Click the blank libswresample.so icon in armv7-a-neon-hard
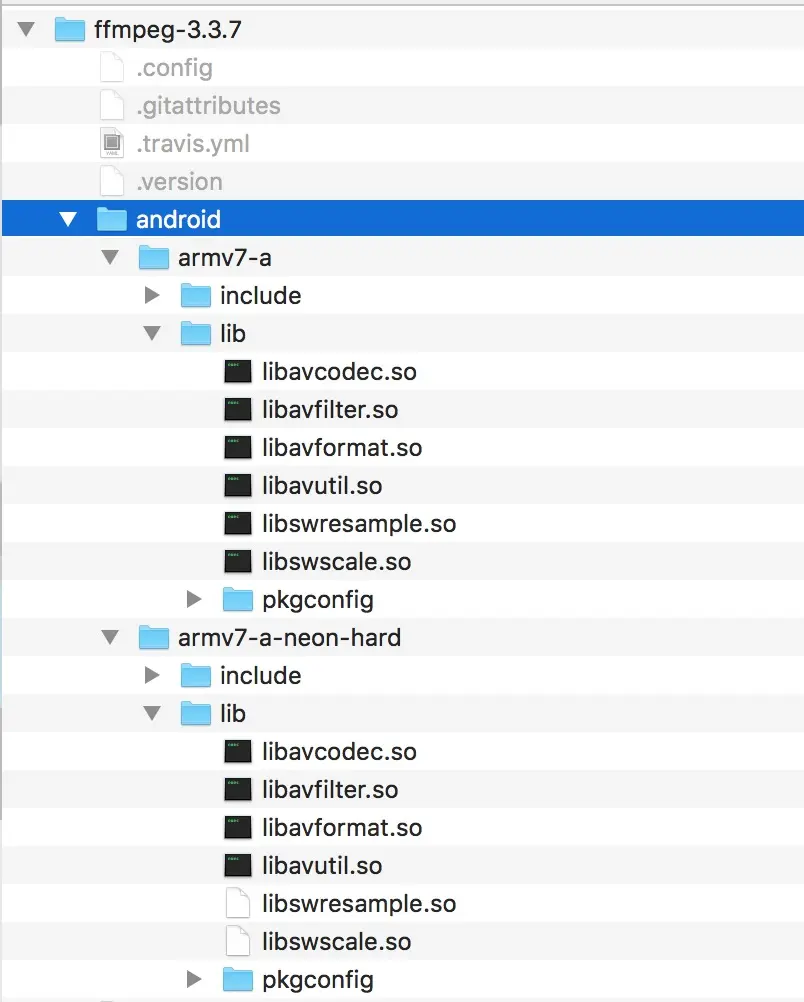This screenshot has width=804, height=1002. (x=238, y=903)
